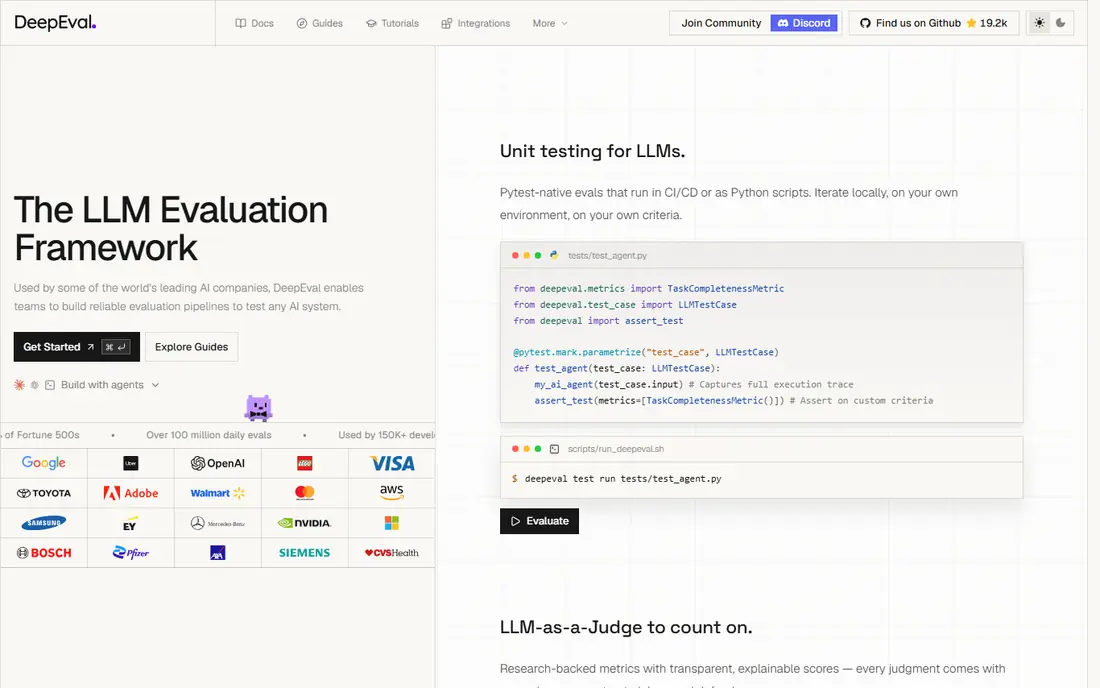1100x688 pixels.
Task: Run the Evaluate button
Action: [539, 521]
